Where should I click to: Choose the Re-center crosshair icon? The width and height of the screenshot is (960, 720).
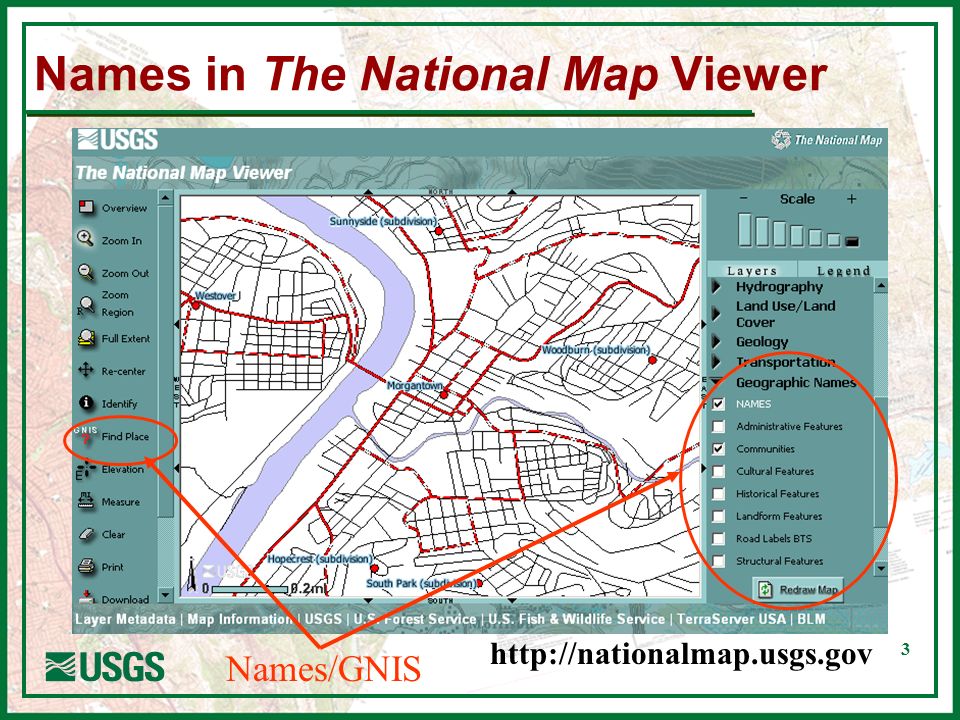point(86,370)
